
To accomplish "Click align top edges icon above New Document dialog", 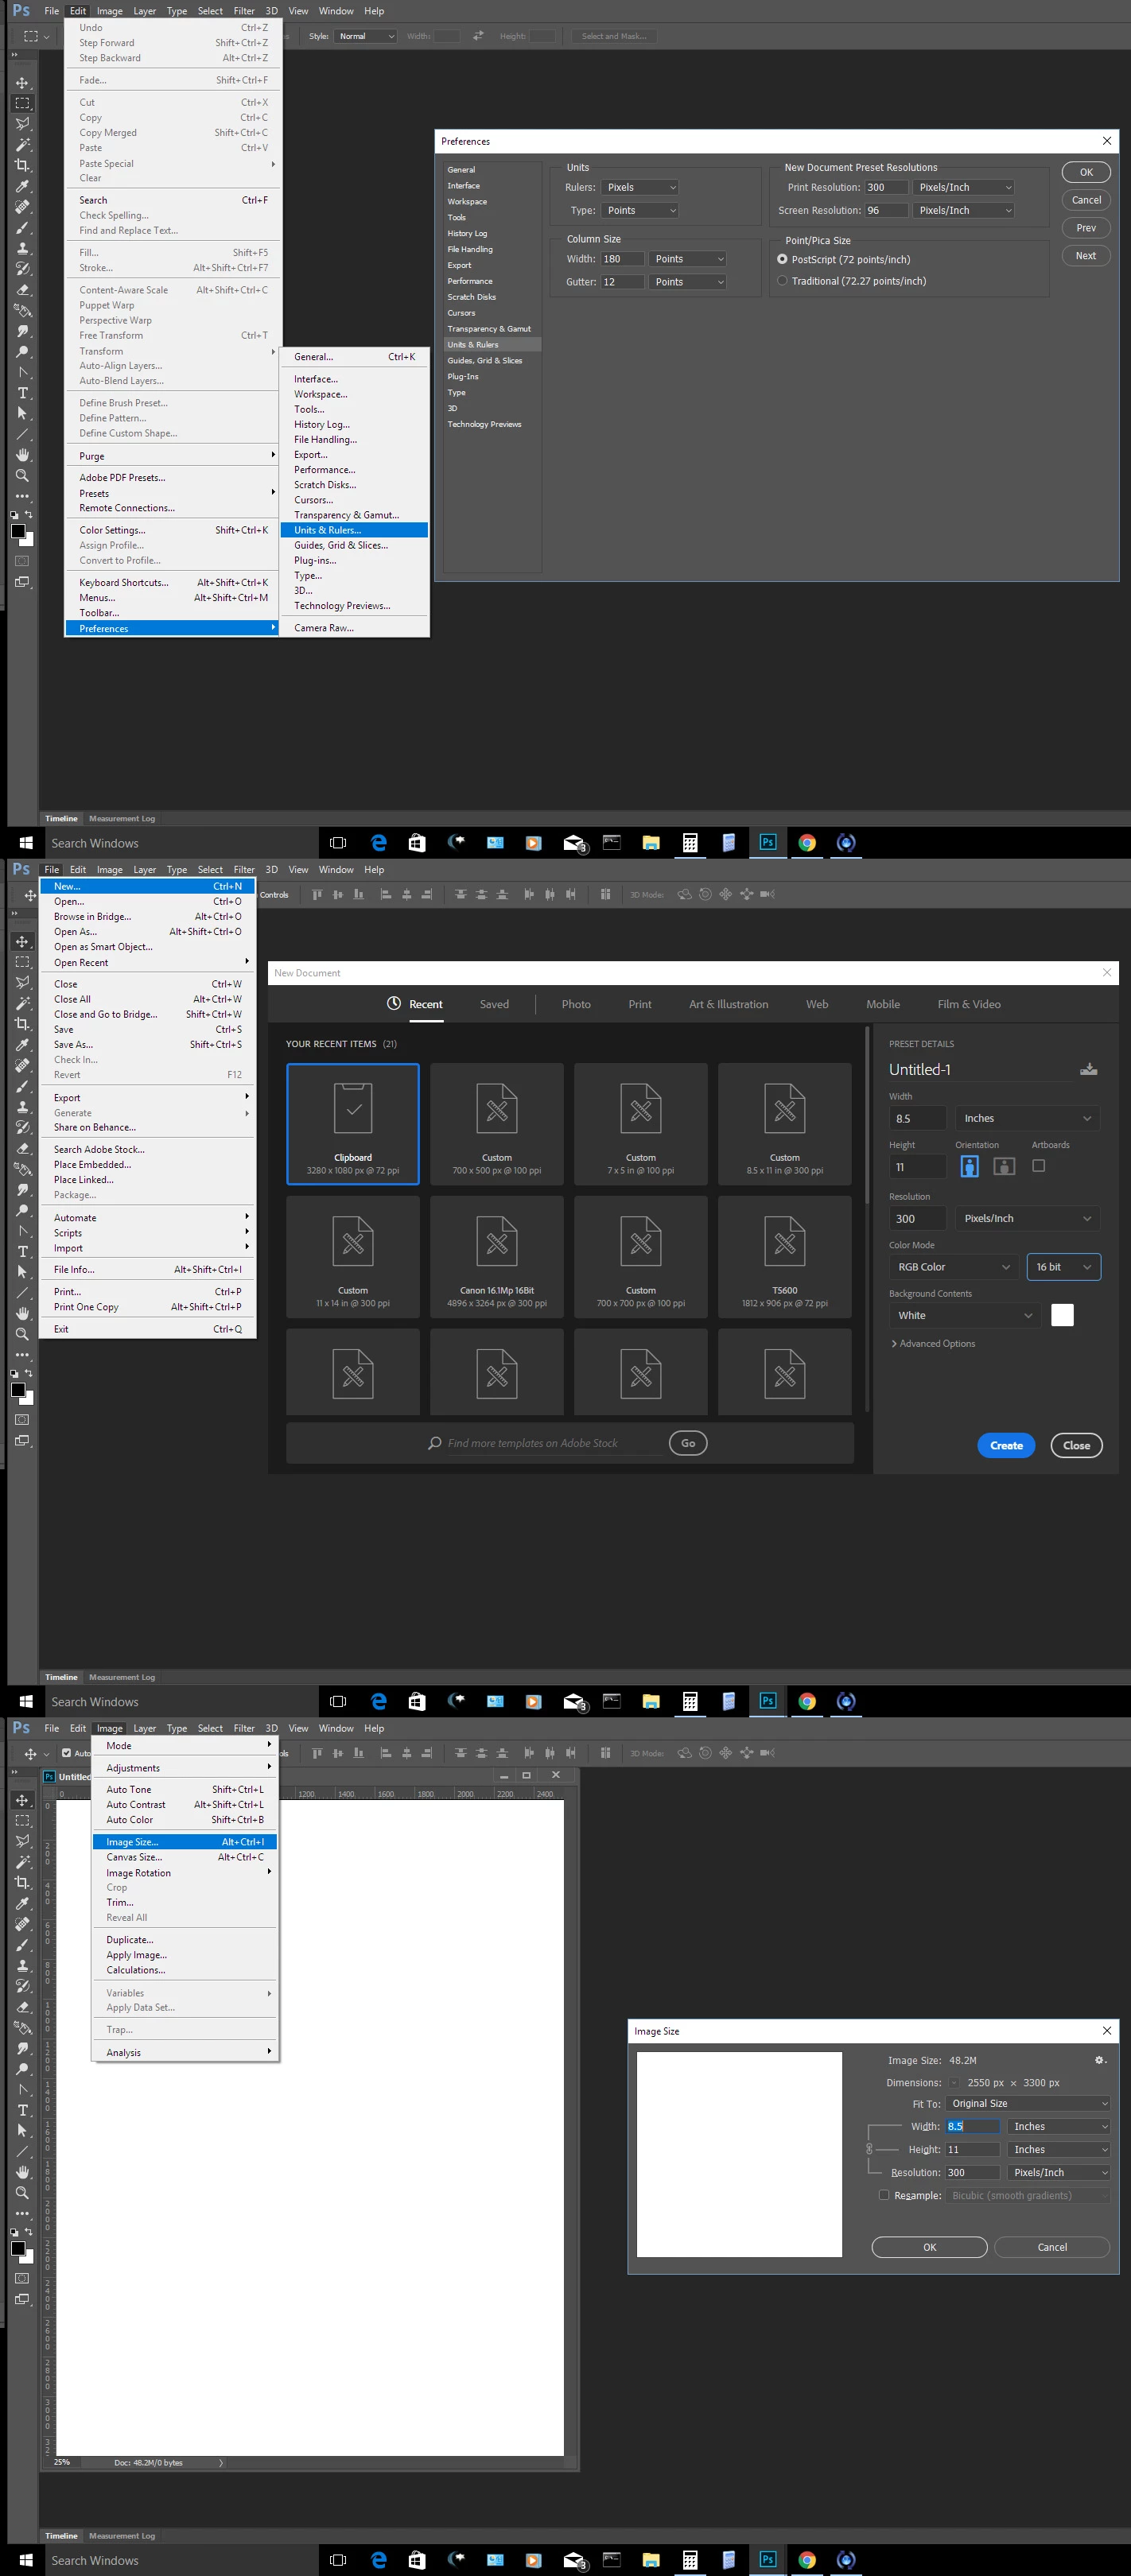I will 317,894.
